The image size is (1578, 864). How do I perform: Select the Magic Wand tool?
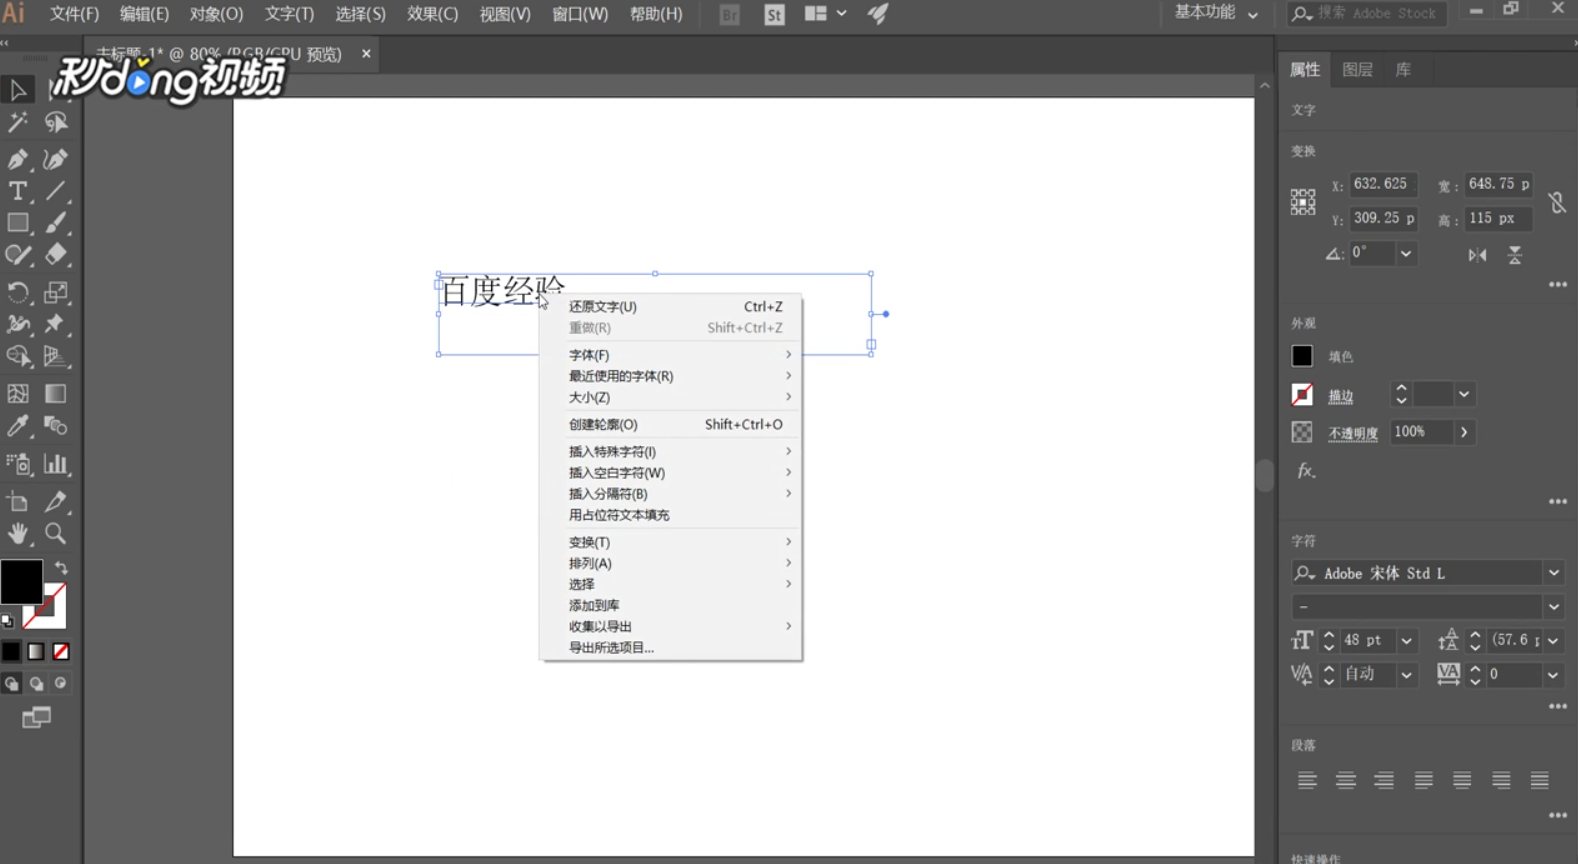[18, 123]
